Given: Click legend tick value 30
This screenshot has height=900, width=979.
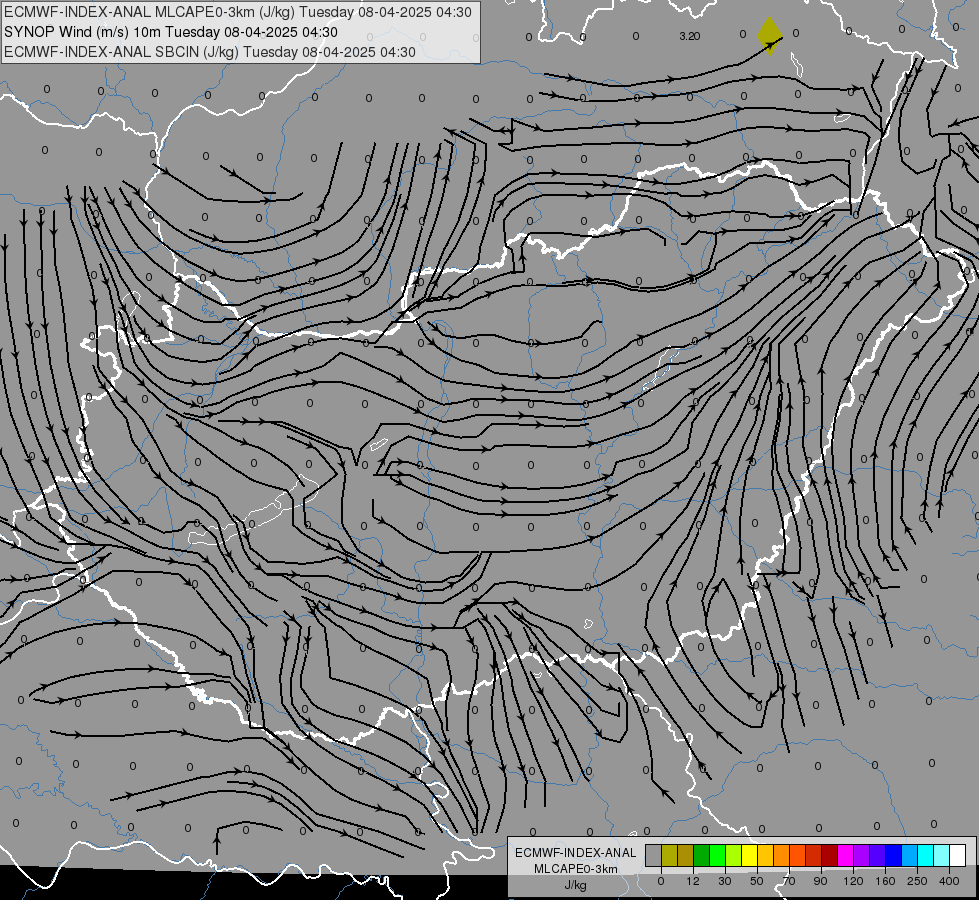Looking at the screenshot, I should pos(725,881).
